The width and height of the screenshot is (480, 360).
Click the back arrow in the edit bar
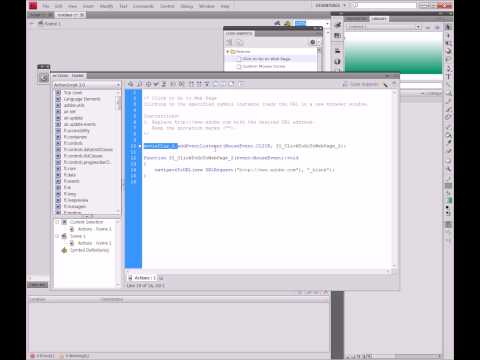click(x=32, y=23)
